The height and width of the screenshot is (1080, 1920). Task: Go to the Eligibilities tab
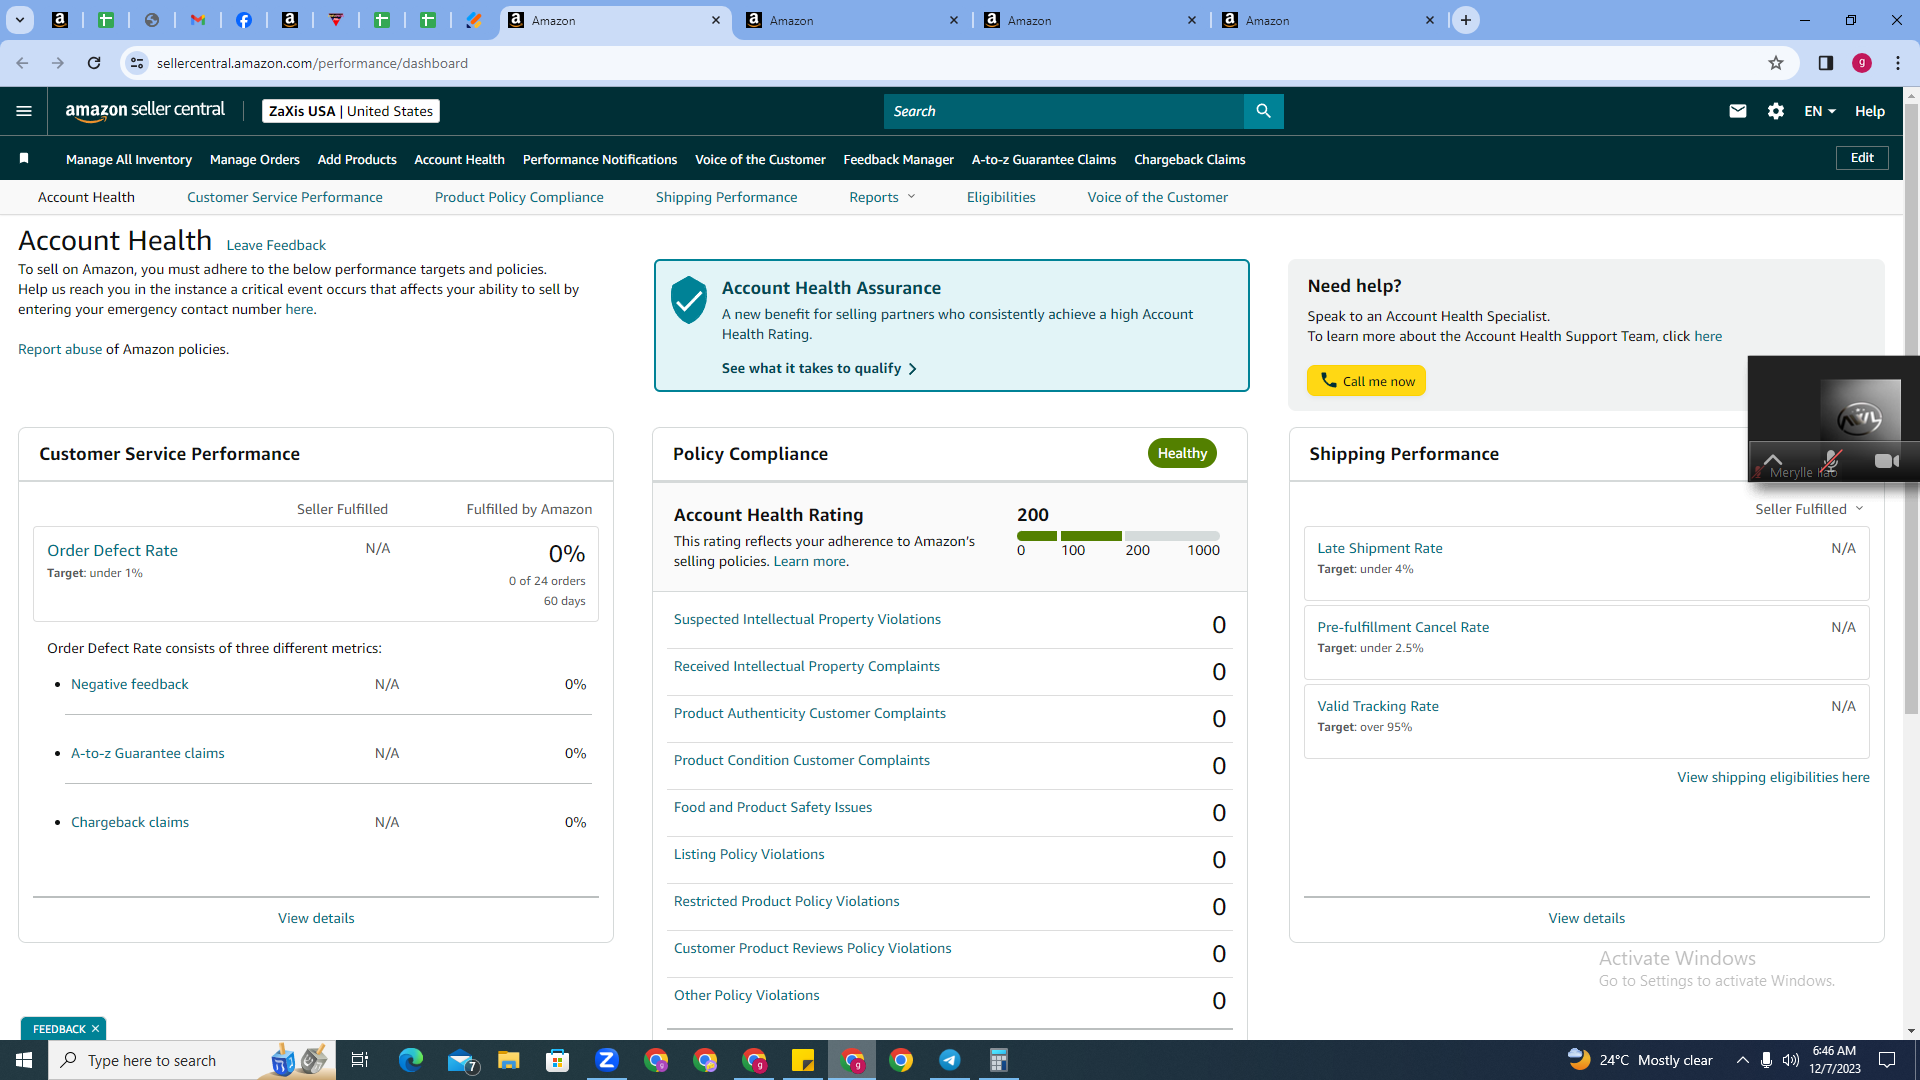tap(1001, 197)
